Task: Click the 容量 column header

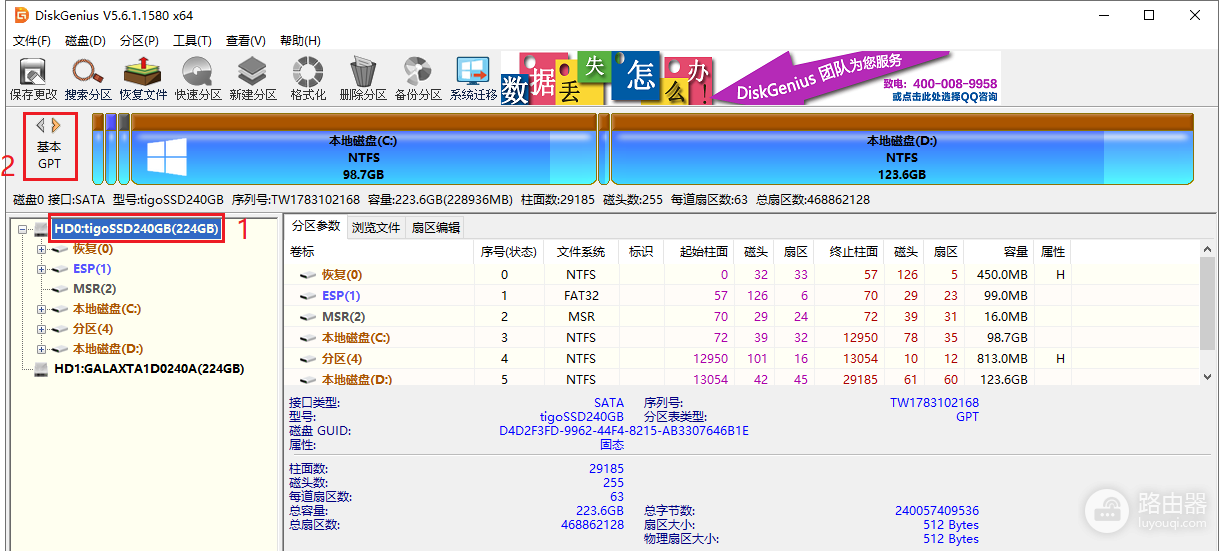Action: tap(1001, 252)
